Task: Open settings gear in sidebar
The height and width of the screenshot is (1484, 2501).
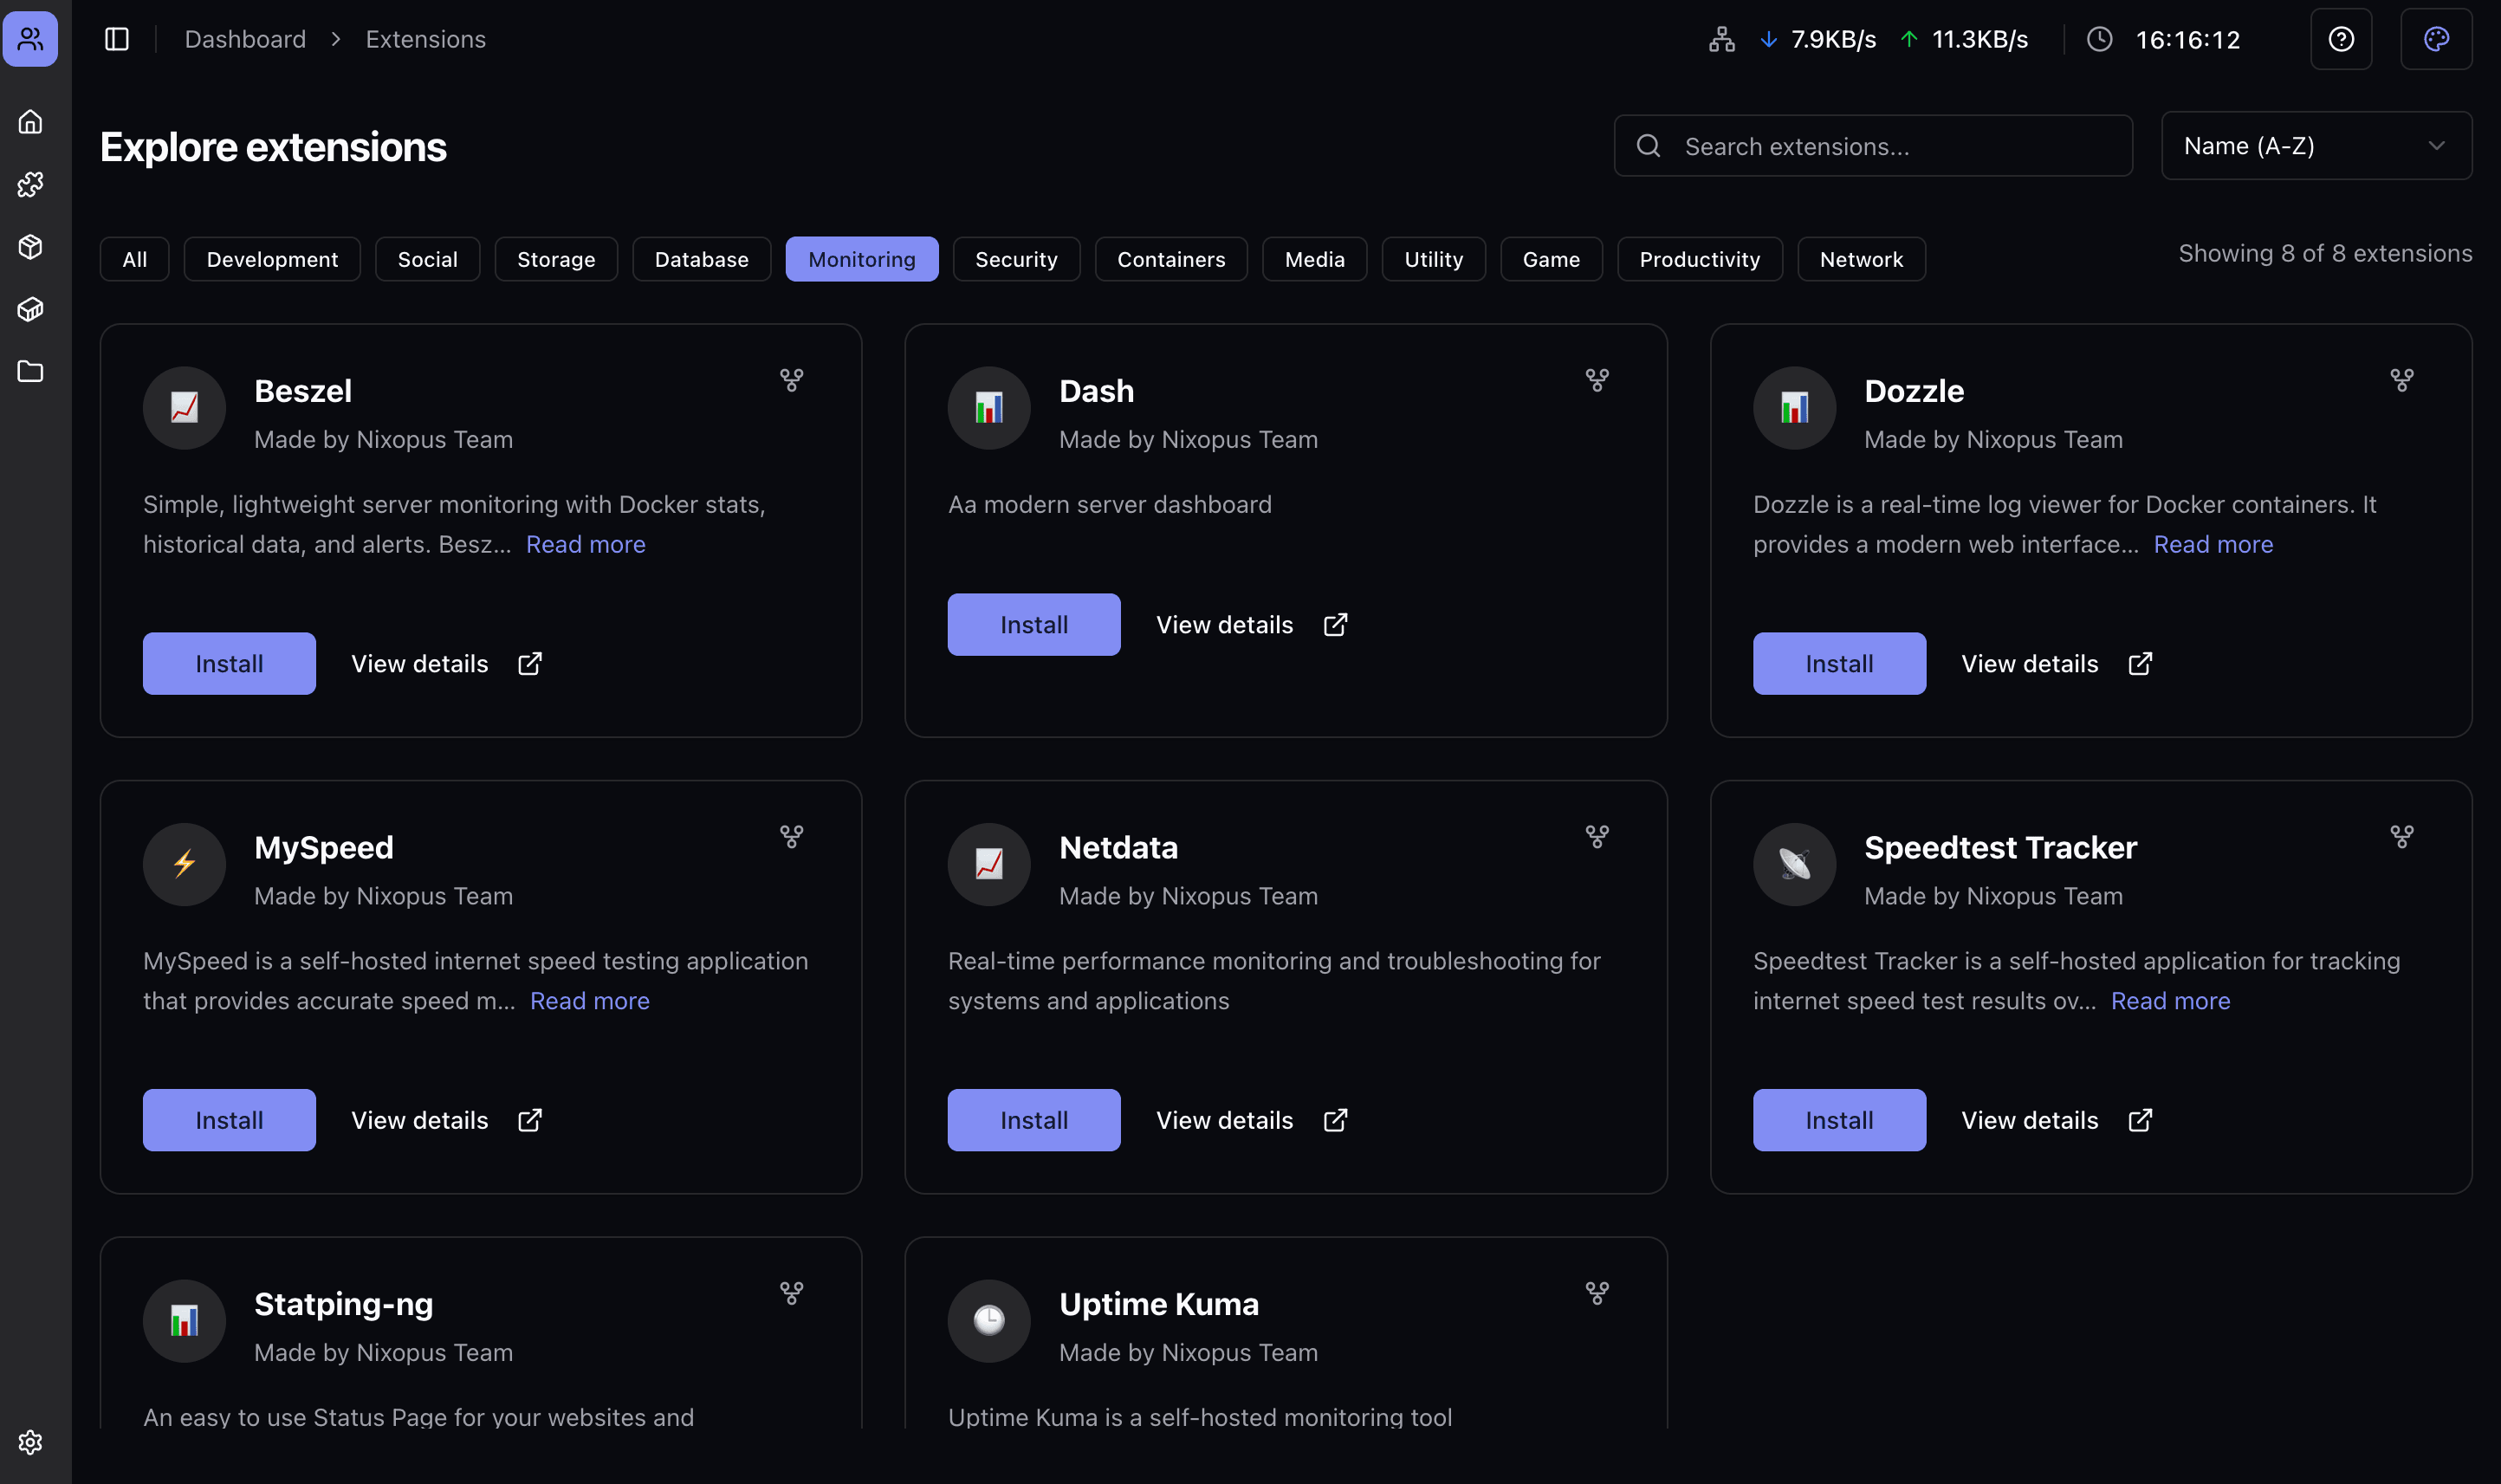Action: click(x=31, y=1441)
